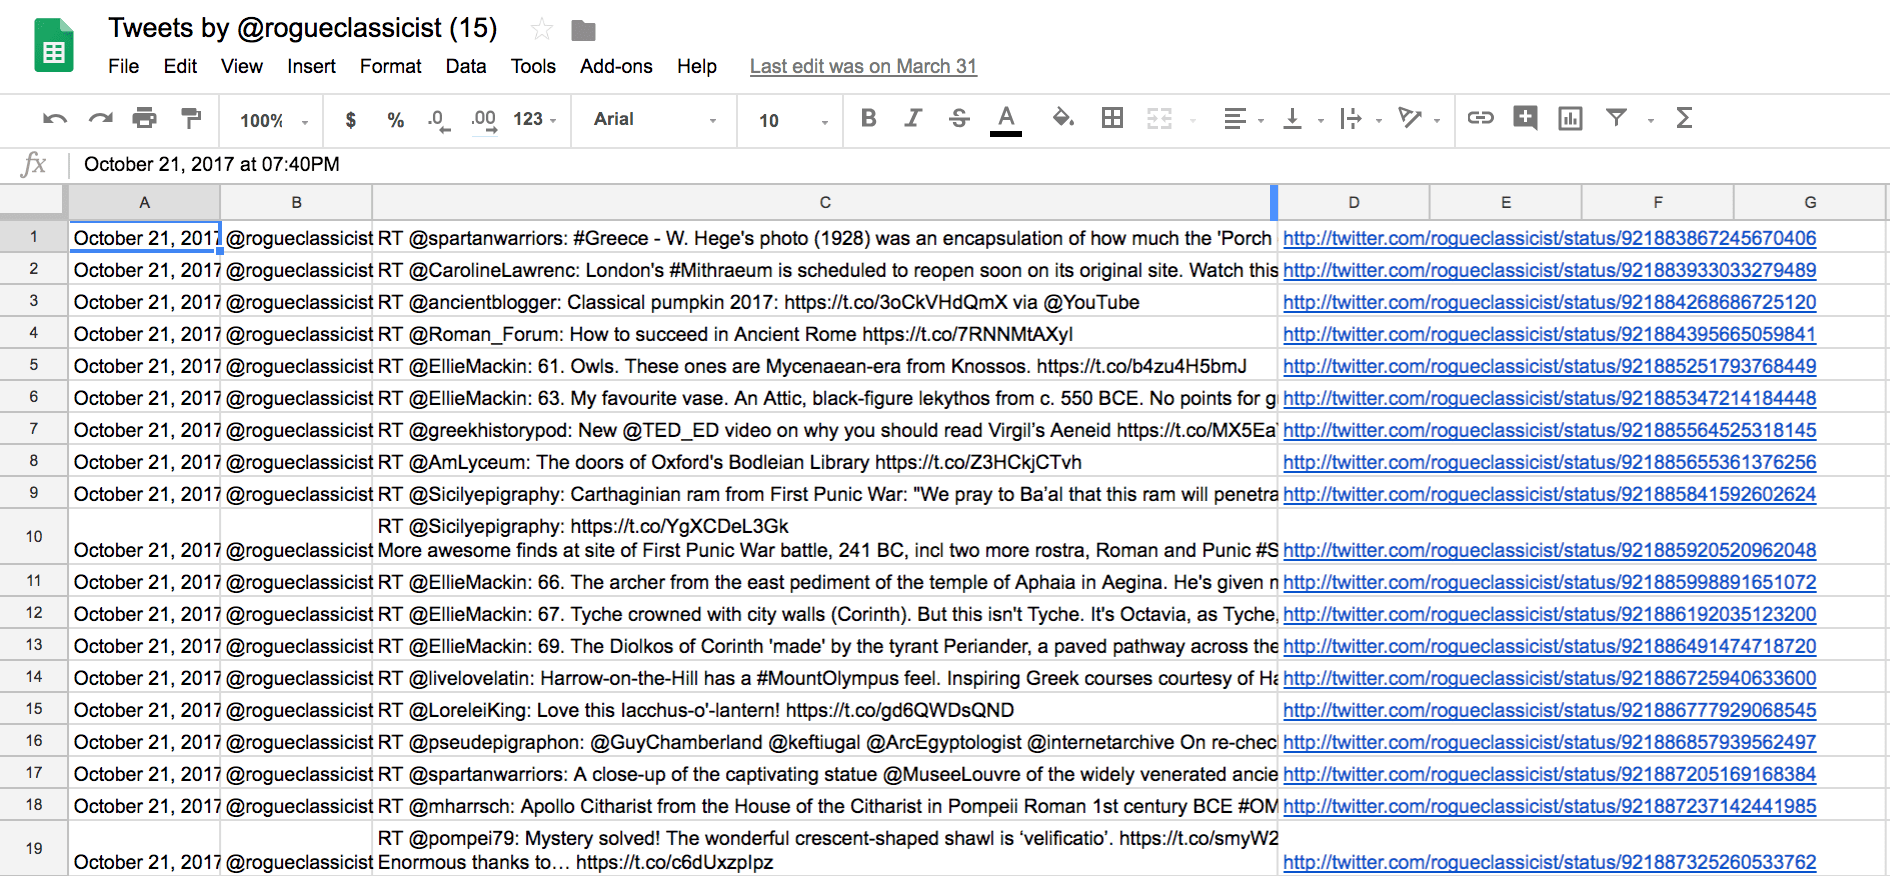Select cell A1 'October 21, 2017'
1890x876 pixels.
coord(145,238)
